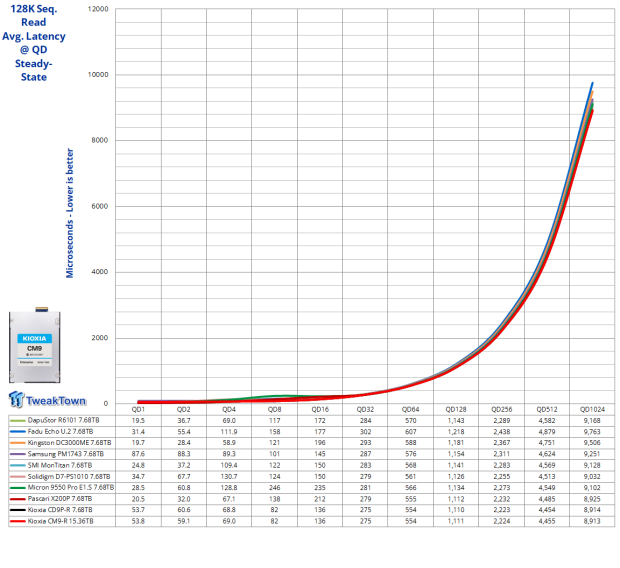Click the '12000' y-axis value

point(98,9)
